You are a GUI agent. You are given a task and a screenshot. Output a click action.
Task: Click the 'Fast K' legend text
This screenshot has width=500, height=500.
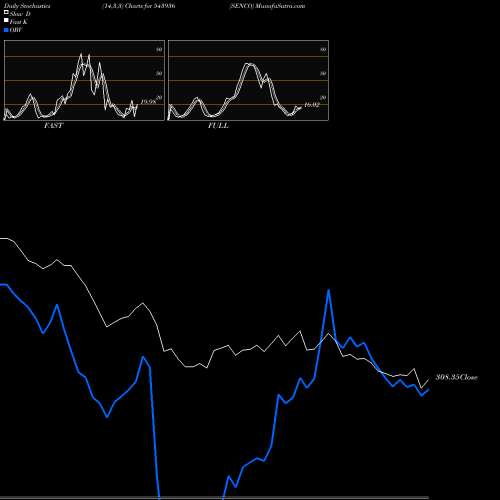19,22
